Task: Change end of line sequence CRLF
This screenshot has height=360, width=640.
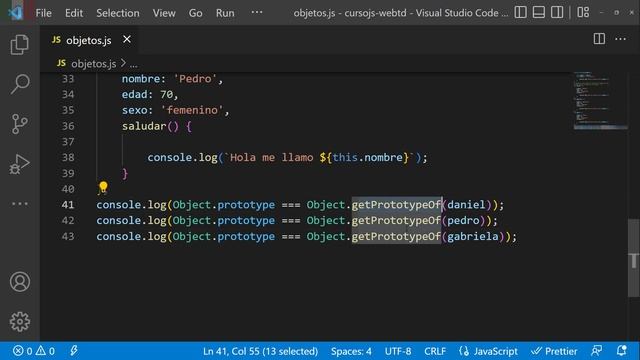Action: coord(435,351)
